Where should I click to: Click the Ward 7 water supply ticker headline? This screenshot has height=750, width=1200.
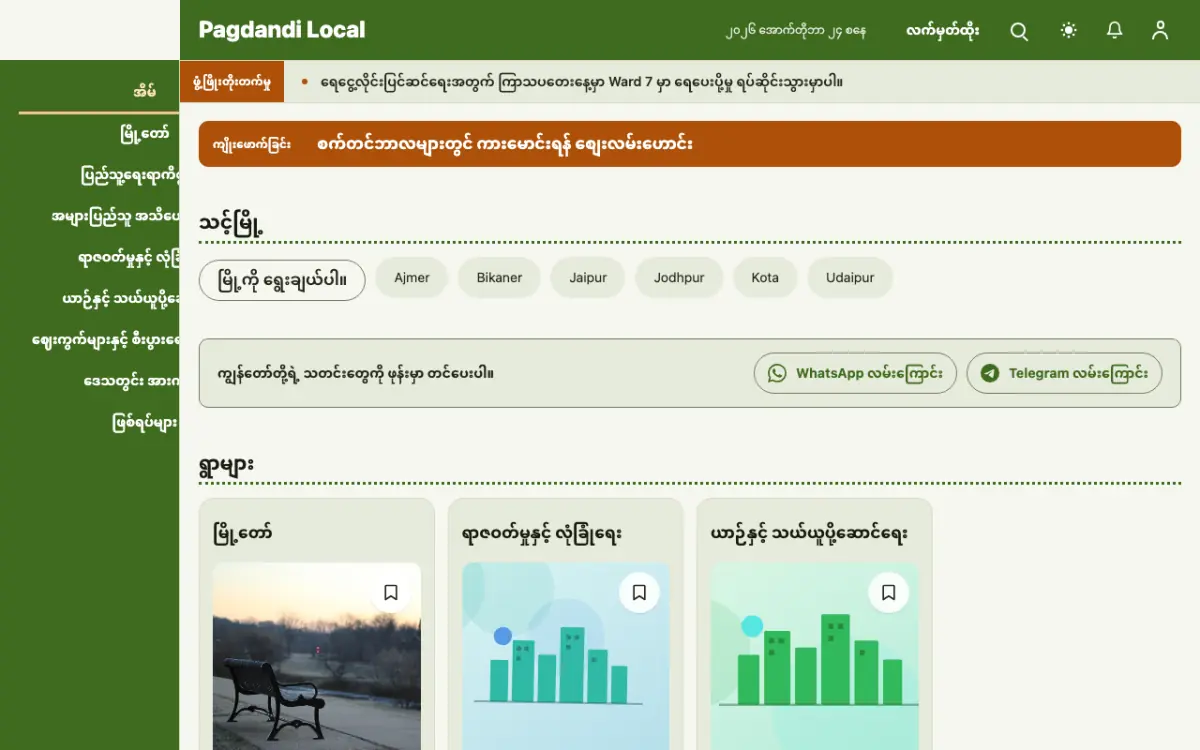point(581,82)
